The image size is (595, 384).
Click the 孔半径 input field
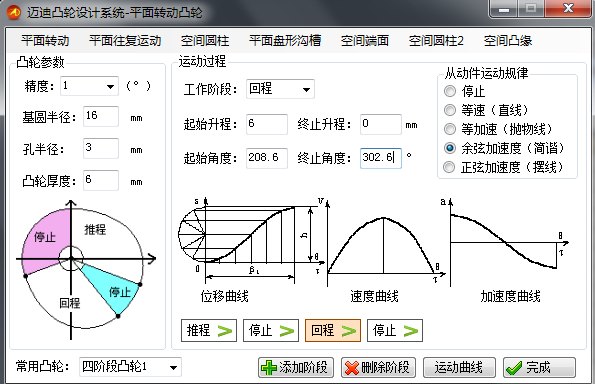point(101,148)
